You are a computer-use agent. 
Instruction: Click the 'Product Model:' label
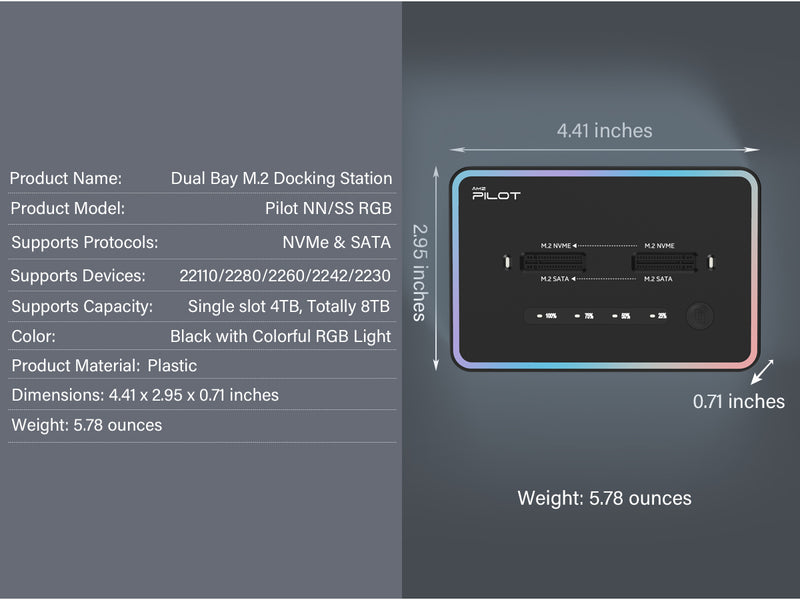pyautogui.click(x=67, y=209)
